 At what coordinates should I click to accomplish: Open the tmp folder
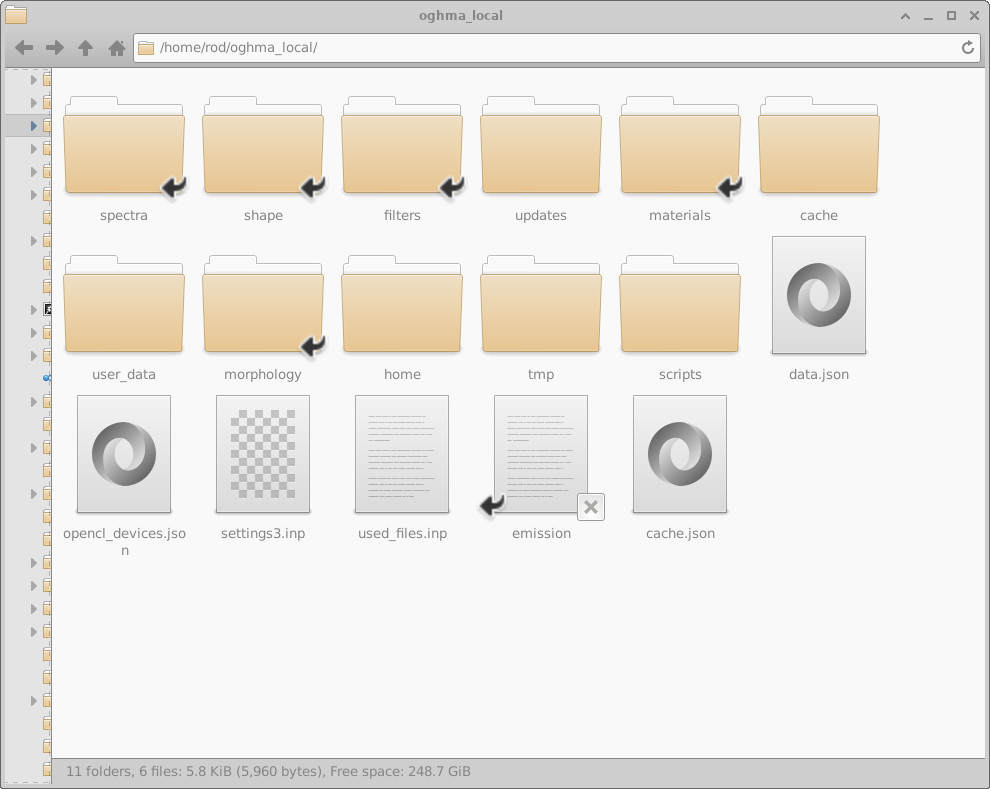click(541, 304)
